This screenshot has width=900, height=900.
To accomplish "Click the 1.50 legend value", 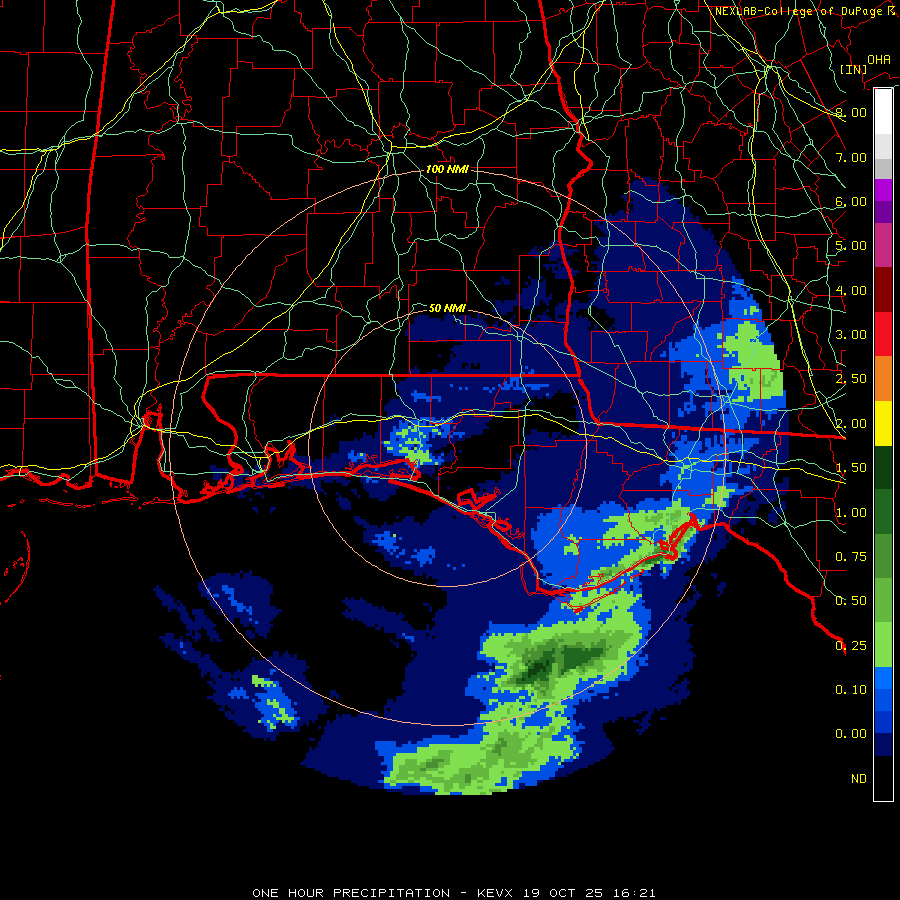I will (x=851, y=468).
